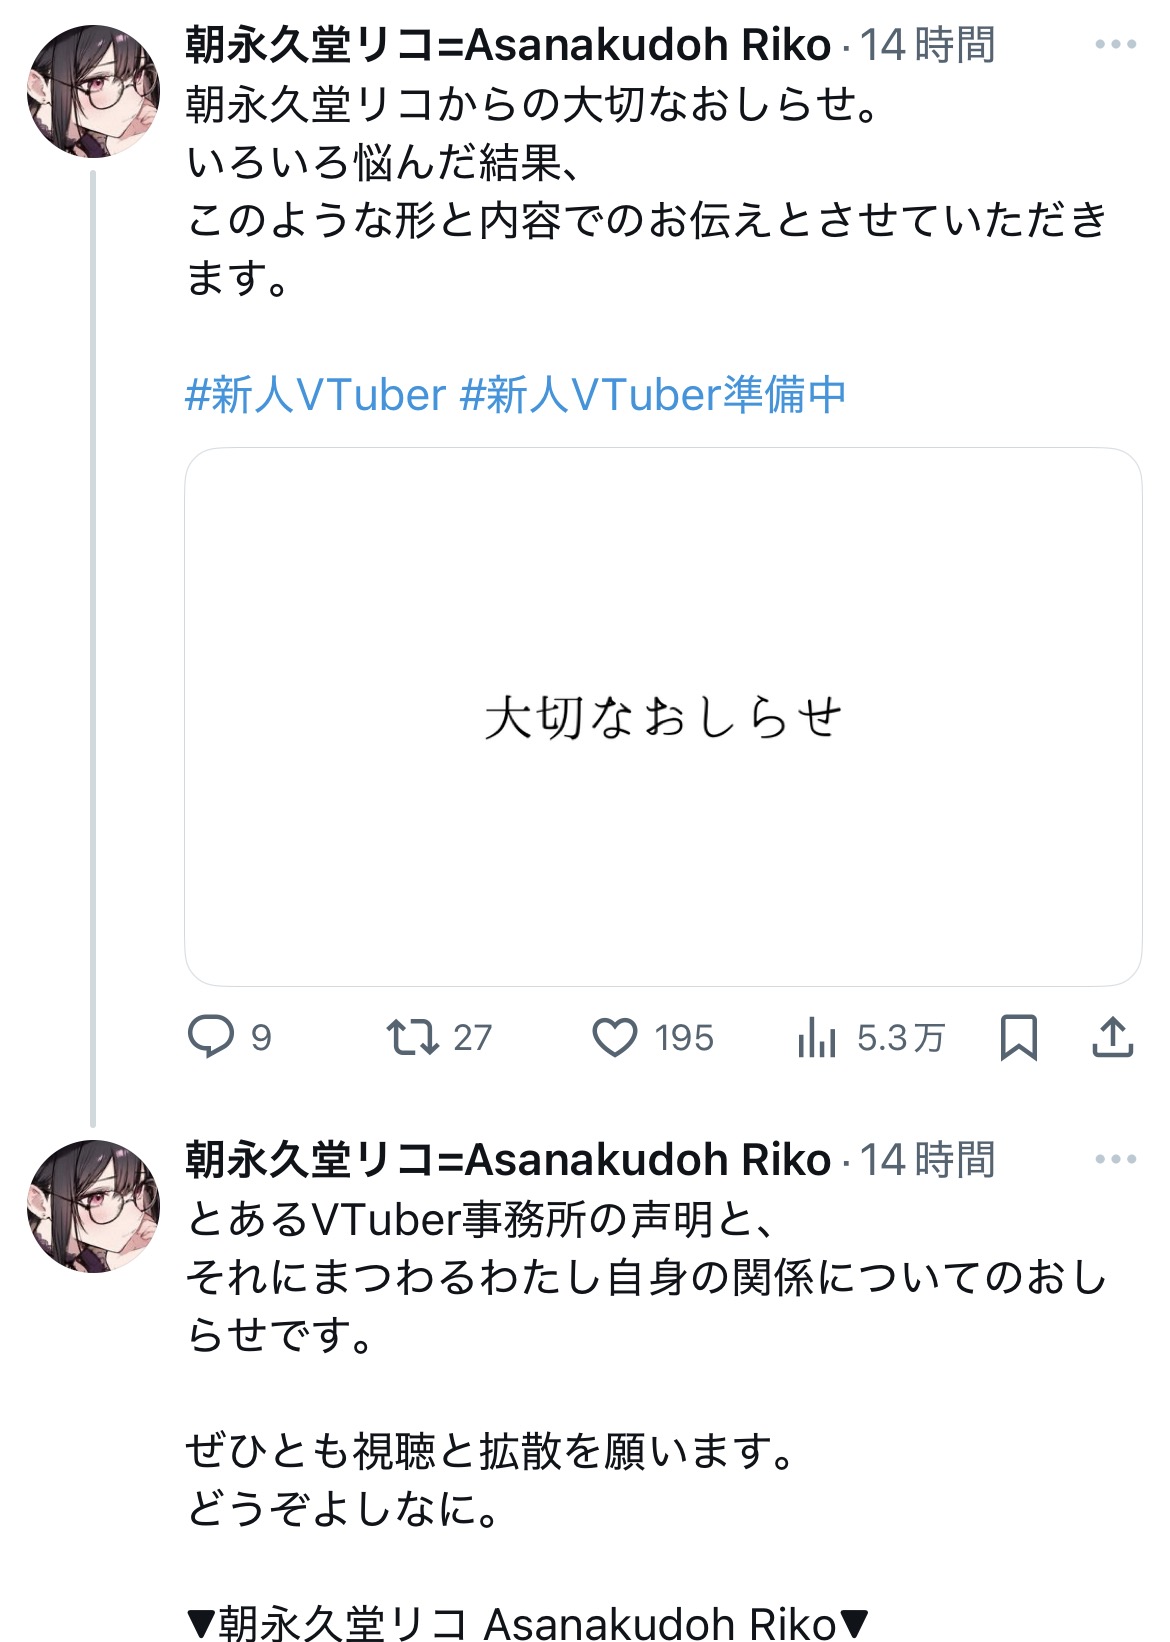
Task: Open first tweet's author name Asanakudoh Riko
Action: 508,45
